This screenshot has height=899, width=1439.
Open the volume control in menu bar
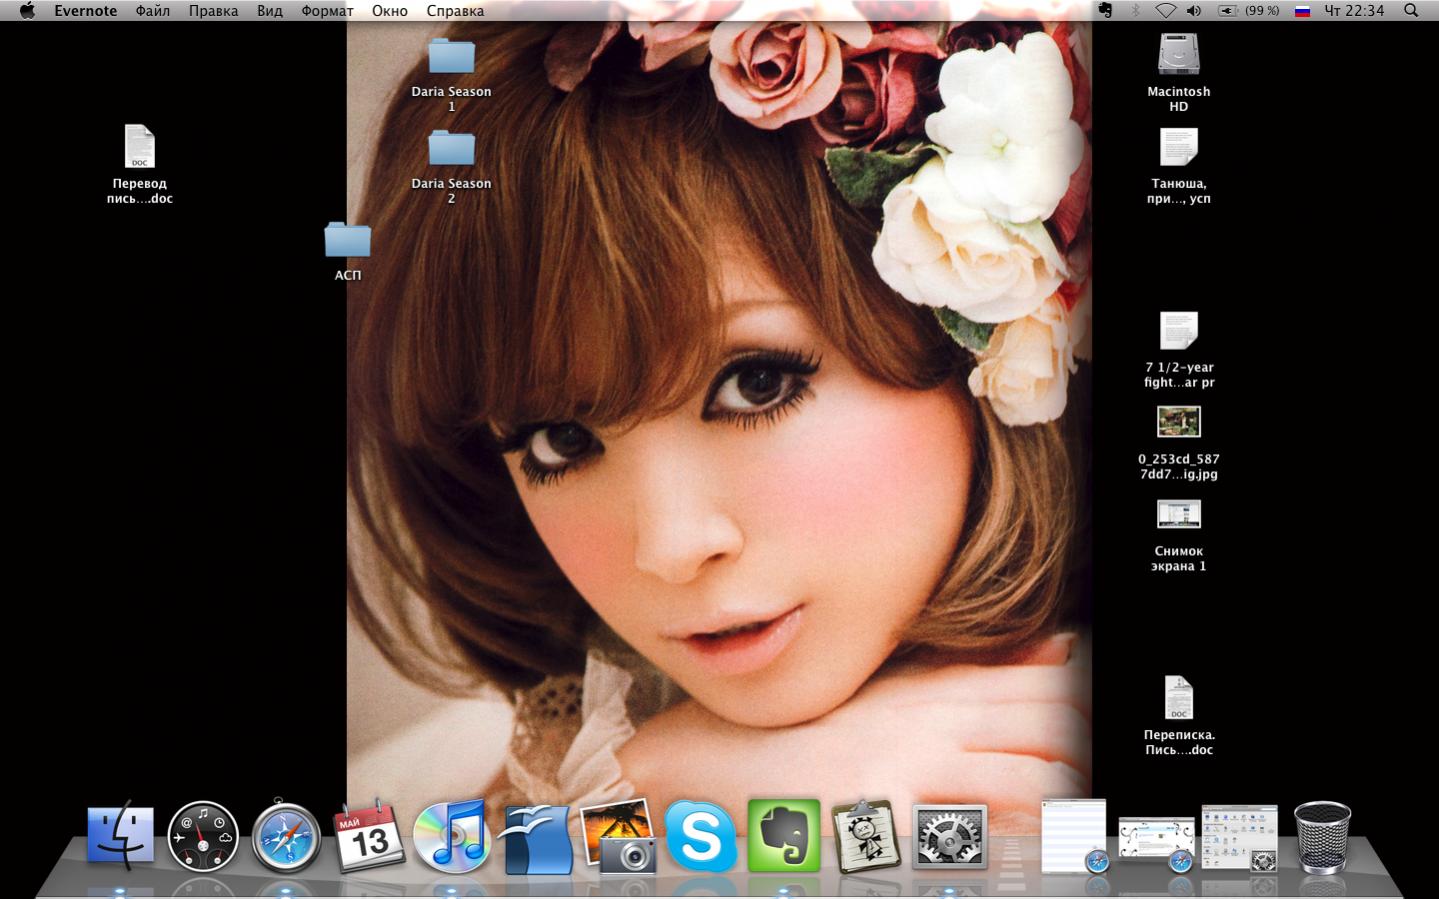click(1194, 11)
